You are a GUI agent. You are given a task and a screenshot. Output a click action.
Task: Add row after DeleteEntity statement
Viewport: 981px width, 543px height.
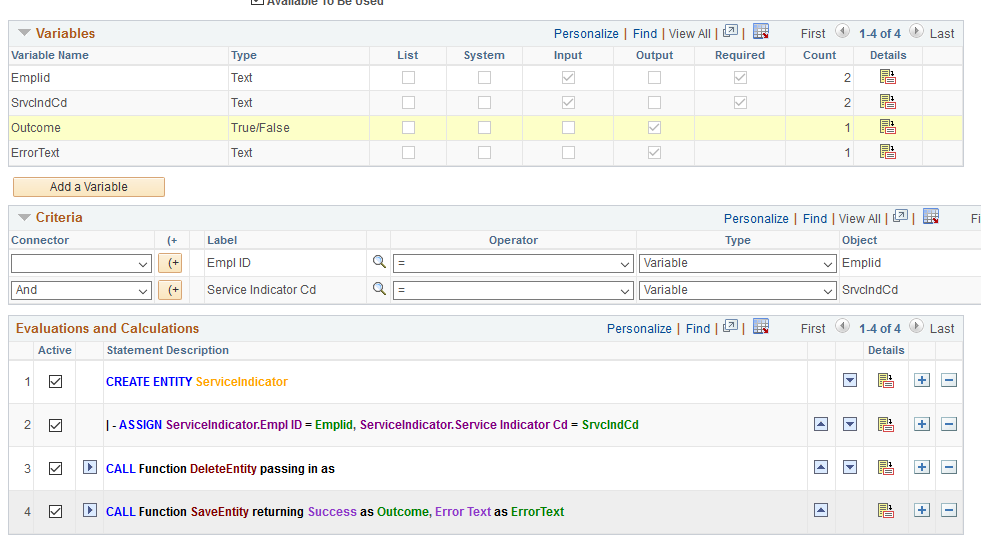[922, 467]
